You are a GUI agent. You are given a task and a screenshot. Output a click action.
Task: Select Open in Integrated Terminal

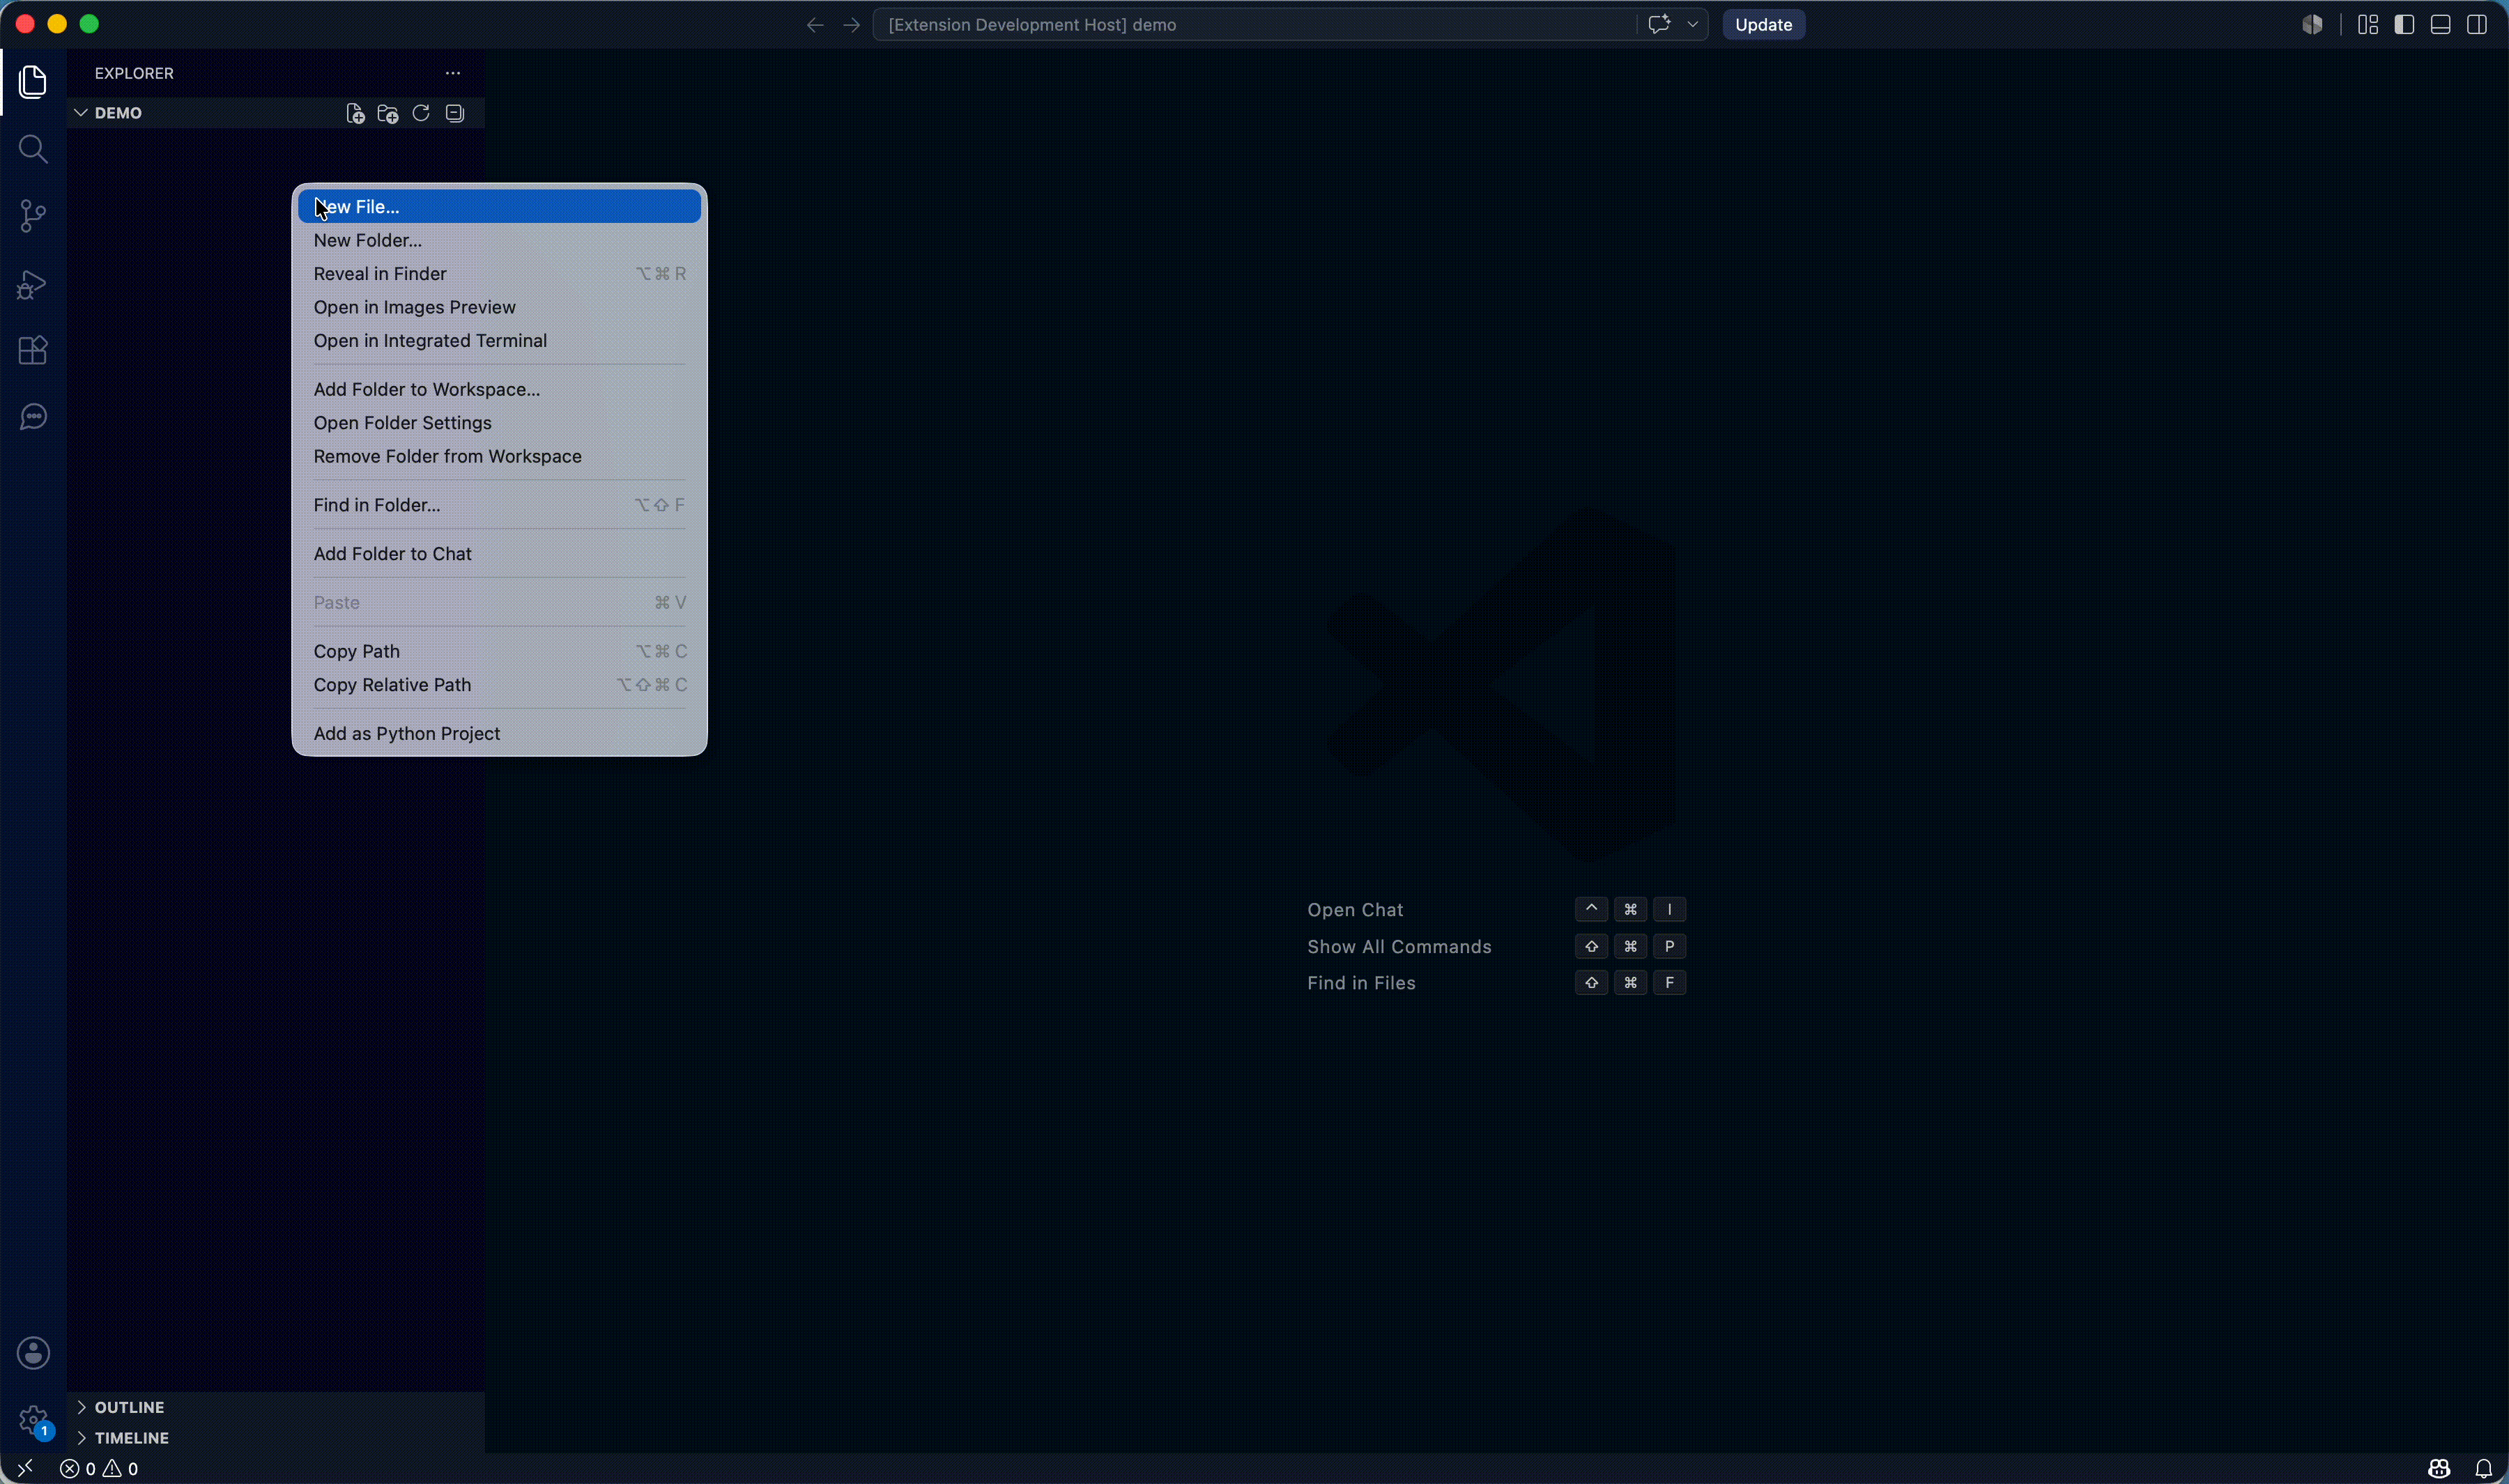(499, 341)
